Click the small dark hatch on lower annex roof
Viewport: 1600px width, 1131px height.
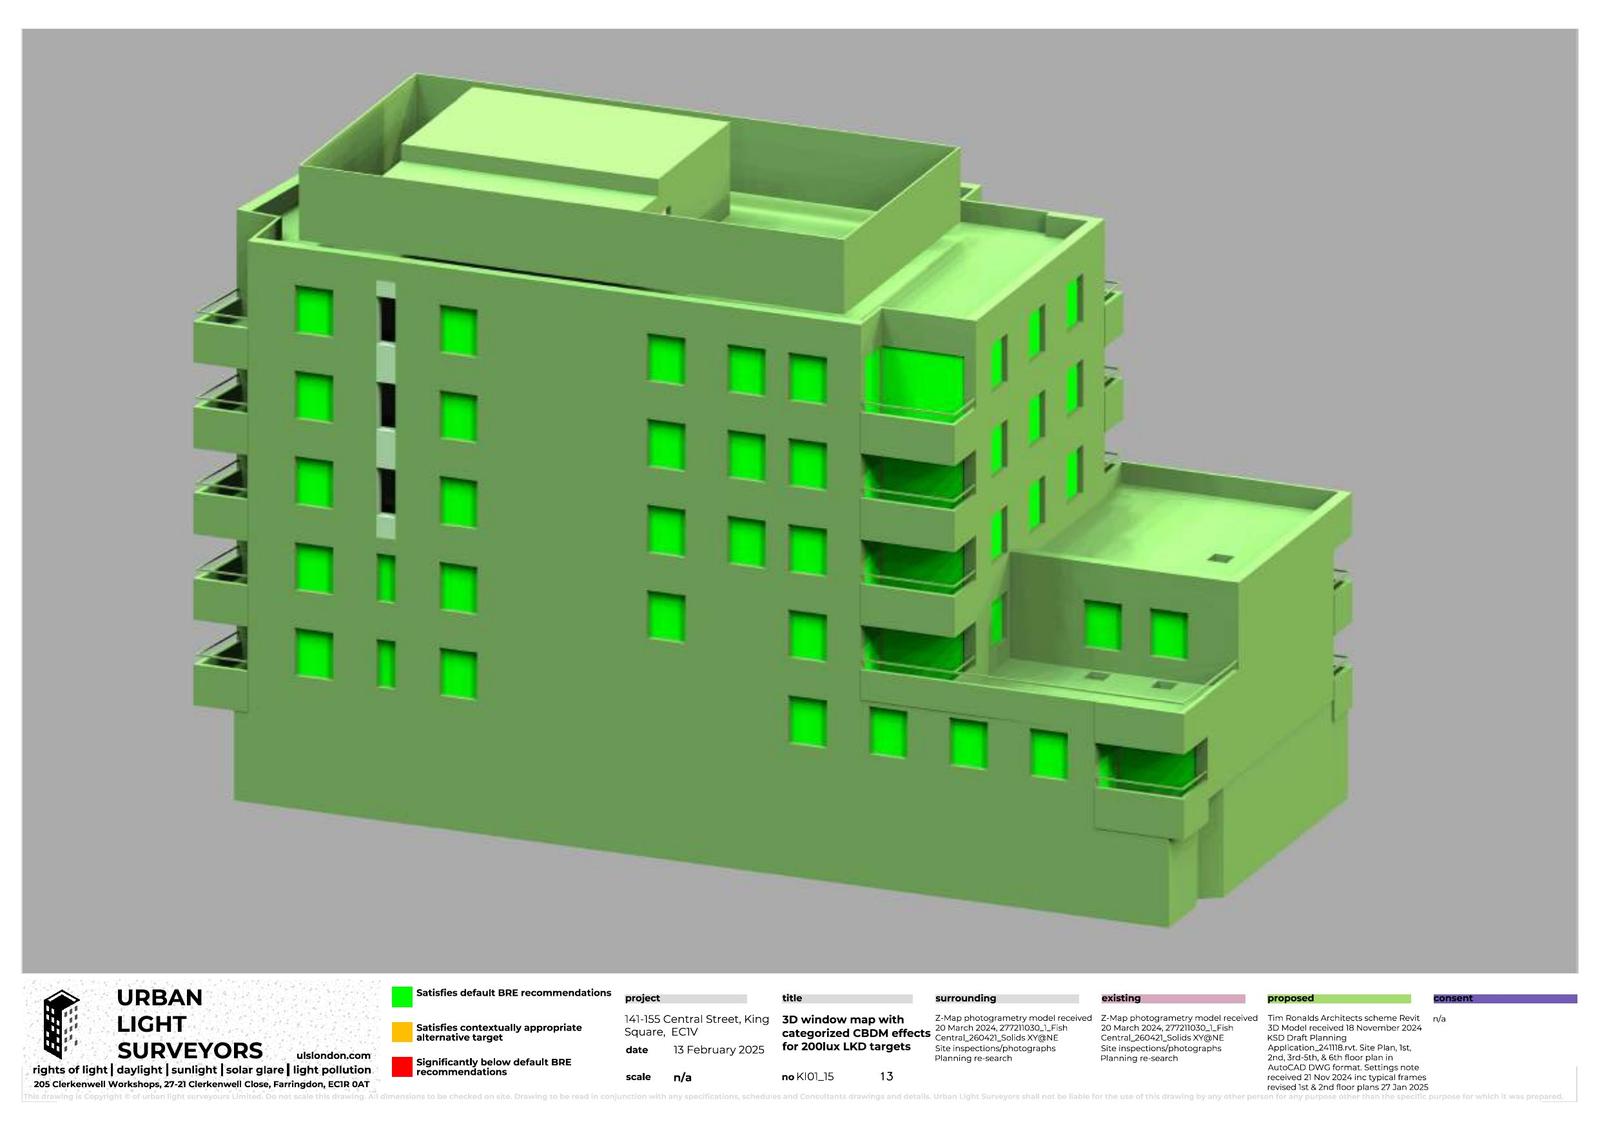click(1220, 558)
